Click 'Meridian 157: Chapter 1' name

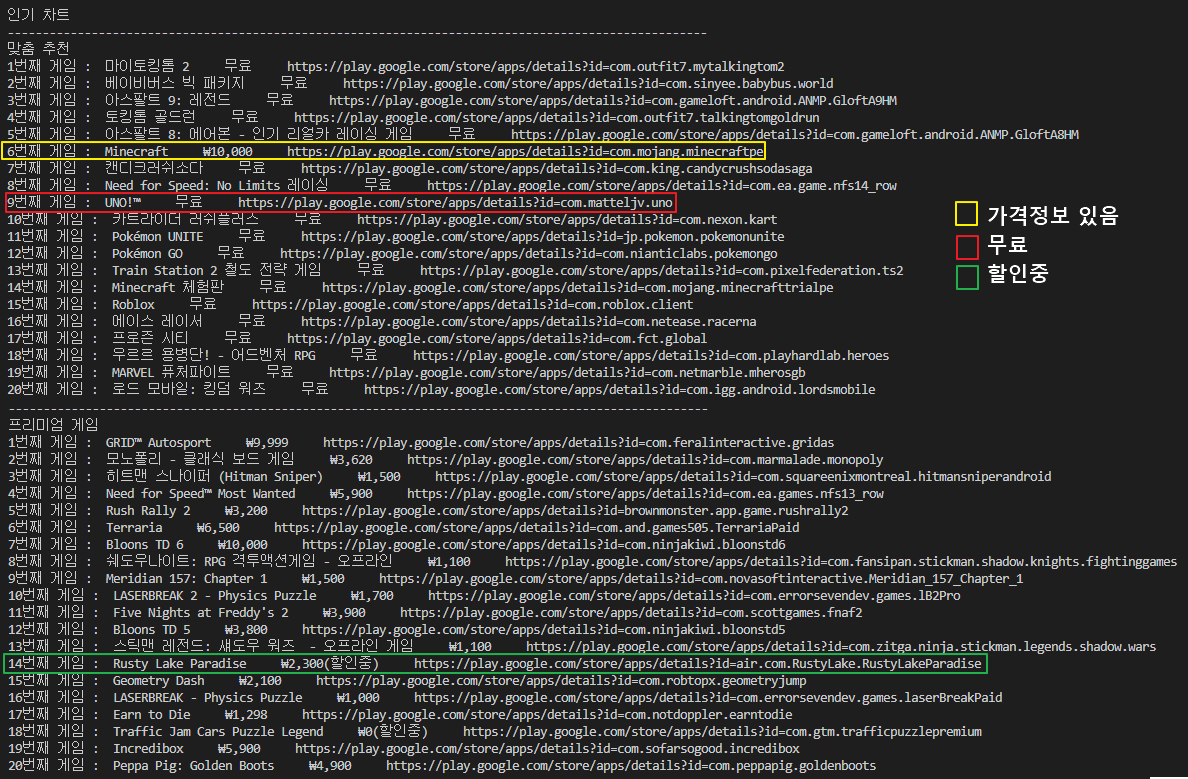(186, 578)
